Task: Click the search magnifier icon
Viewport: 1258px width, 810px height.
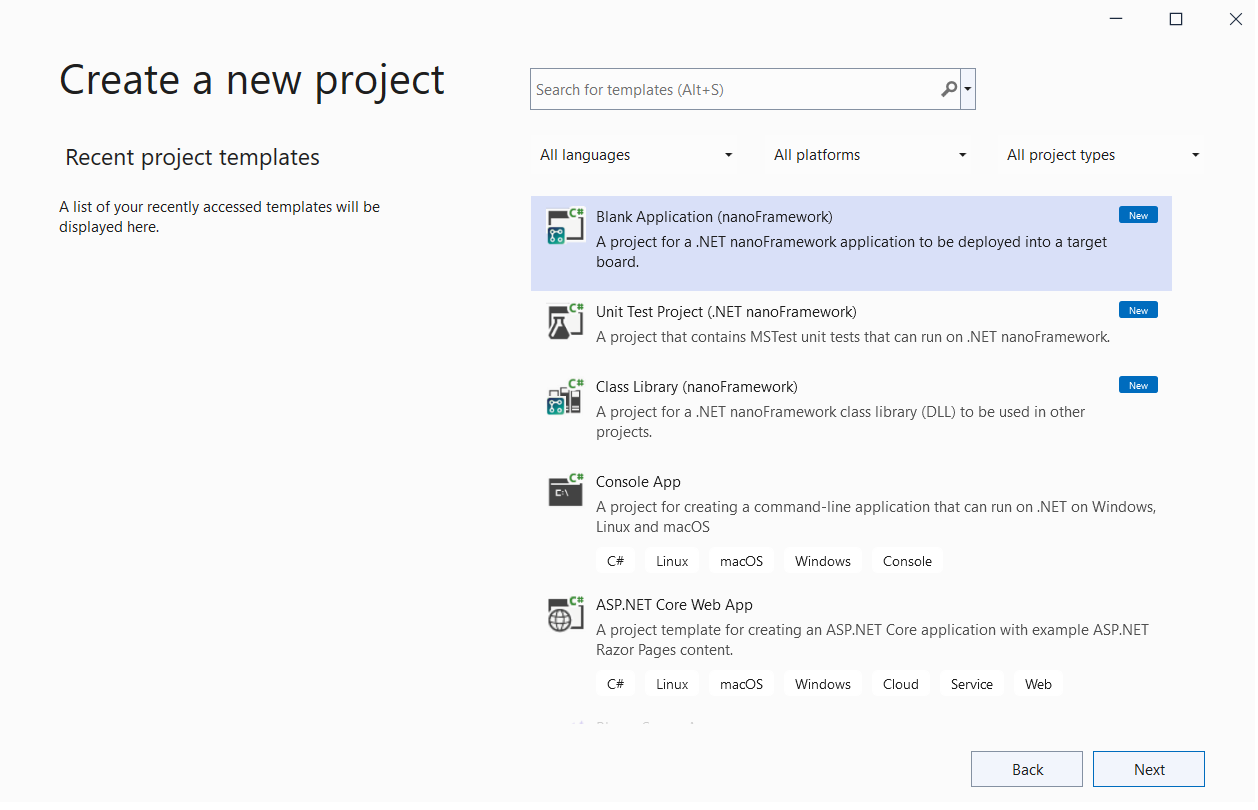Action: point(948,90)
